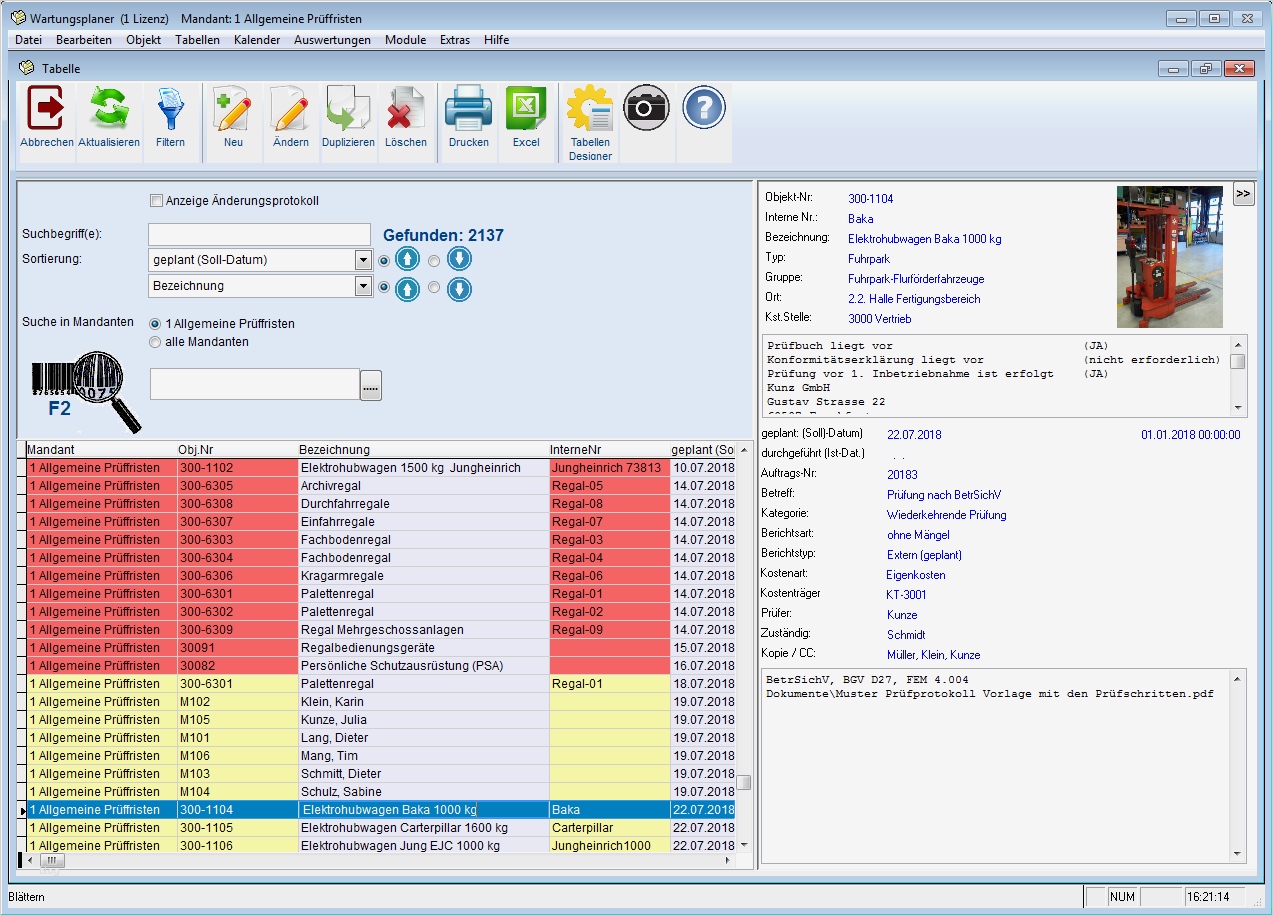
Task: Enable Anzeige Änderungsprotokoll checkbox
Action: [x=156, y=201]
